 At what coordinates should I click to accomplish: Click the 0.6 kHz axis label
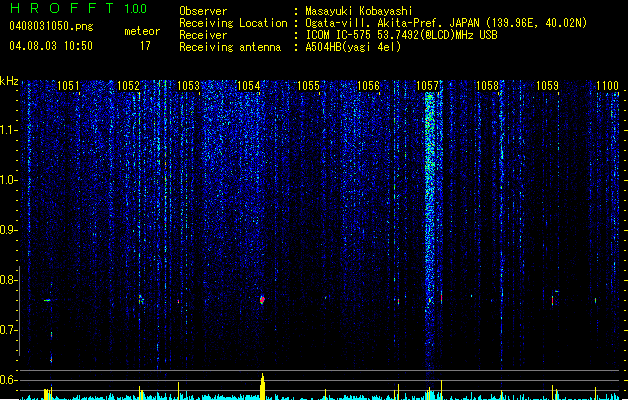(x=9, y=380)
